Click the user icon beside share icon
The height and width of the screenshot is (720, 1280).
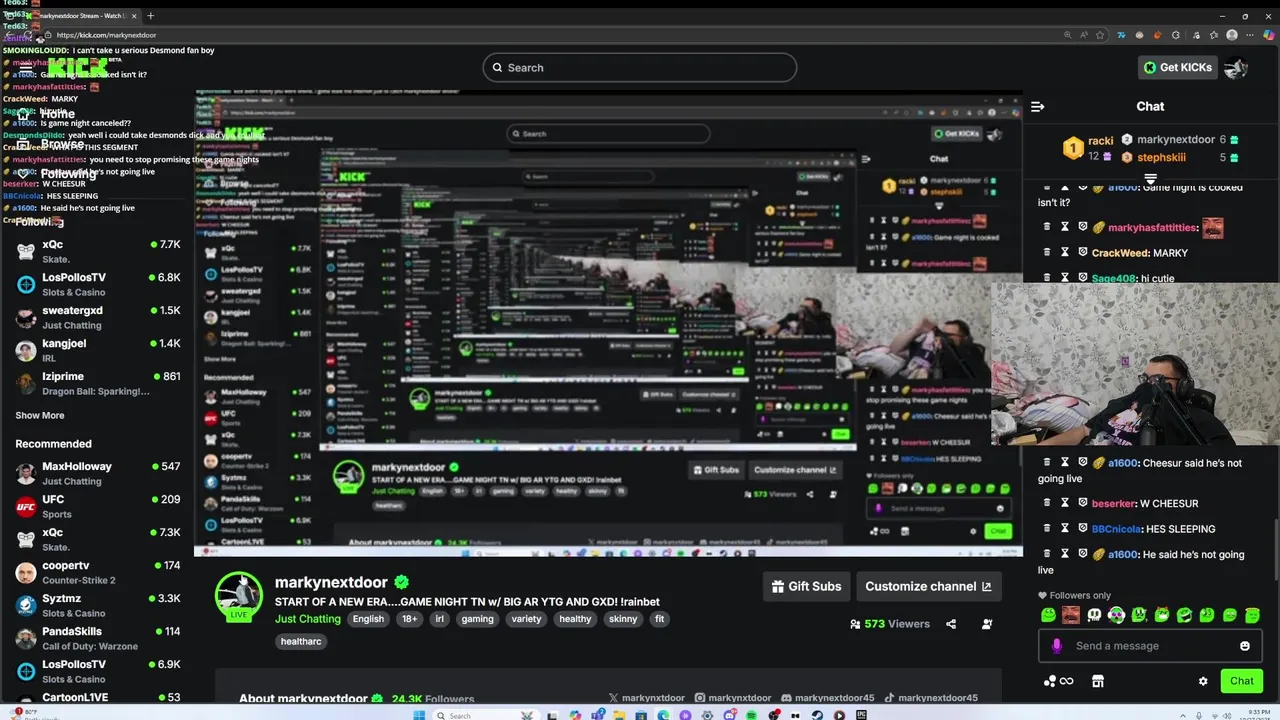987,624
